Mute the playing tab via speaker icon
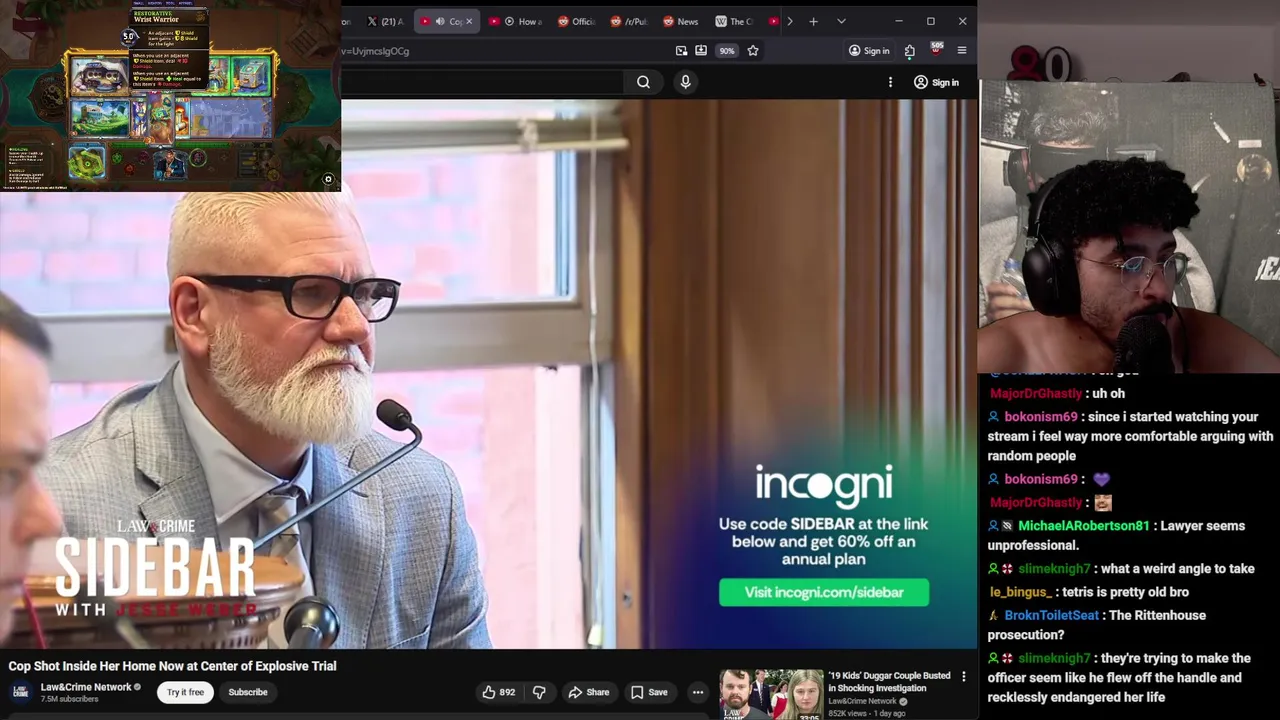Viewport: 1280px width, 720px height. tap(440, 21)
